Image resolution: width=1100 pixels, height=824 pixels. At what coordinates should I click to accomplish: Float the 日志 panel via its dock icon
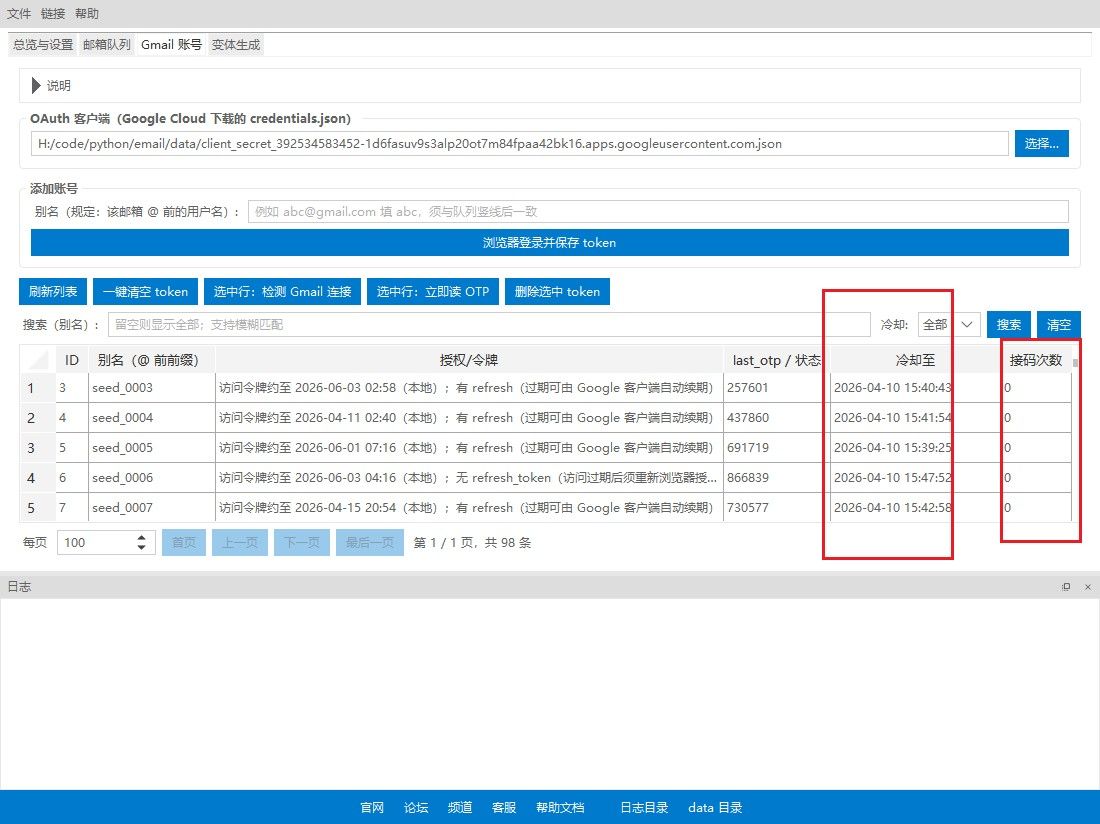tap(1066, 587)
